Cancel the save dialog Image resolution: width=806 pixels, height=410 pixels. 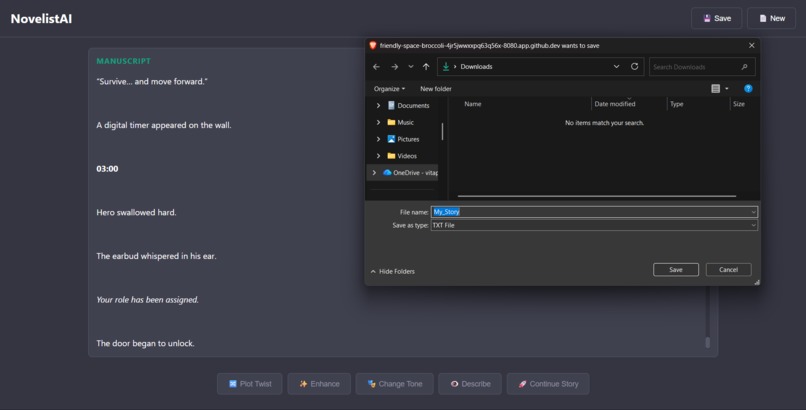tap(728, 270)
